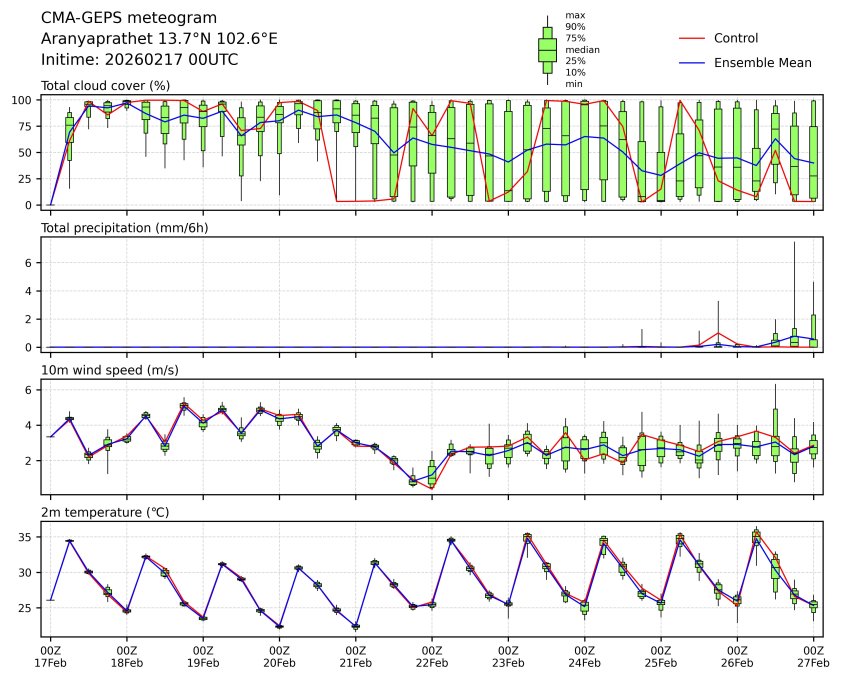Click the '00Z 22Feb' x-axis label
This screenshot has width=841, height=680.
tap(432, 655)
